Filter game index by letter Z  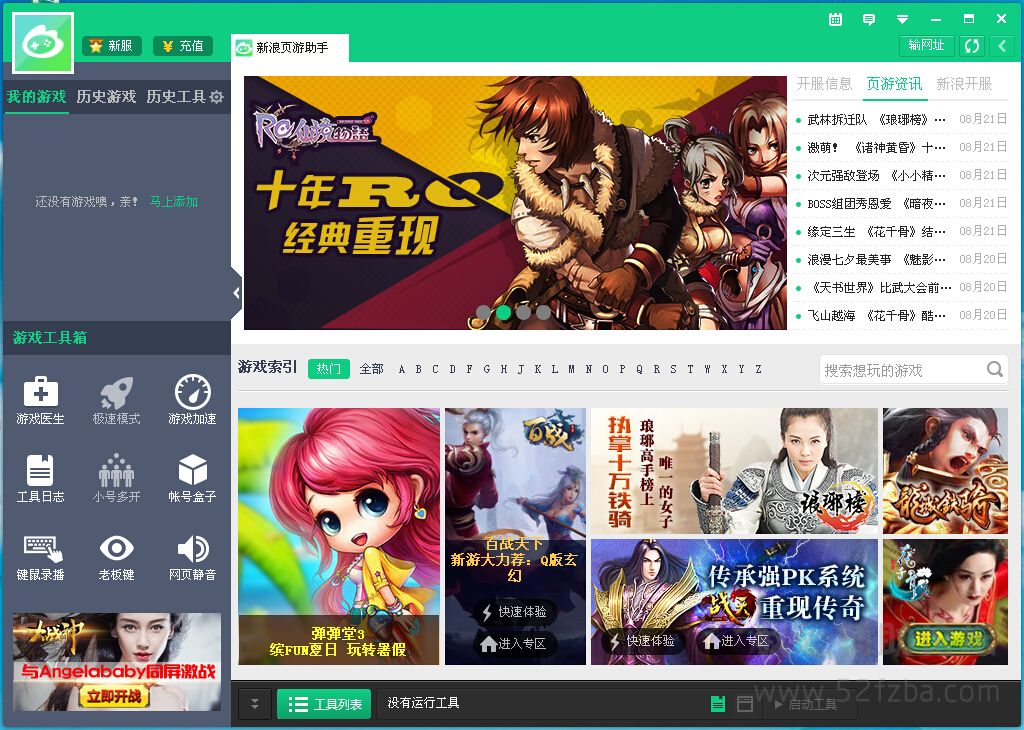(x=758, y=370)
